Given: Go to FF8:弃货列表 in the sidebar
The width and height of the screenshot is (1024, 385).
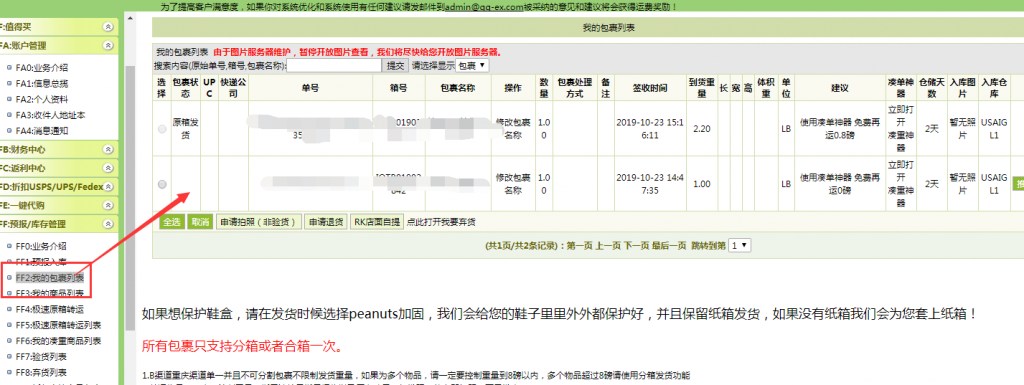Looking at the screenshot, I should [x=41, y=372].
